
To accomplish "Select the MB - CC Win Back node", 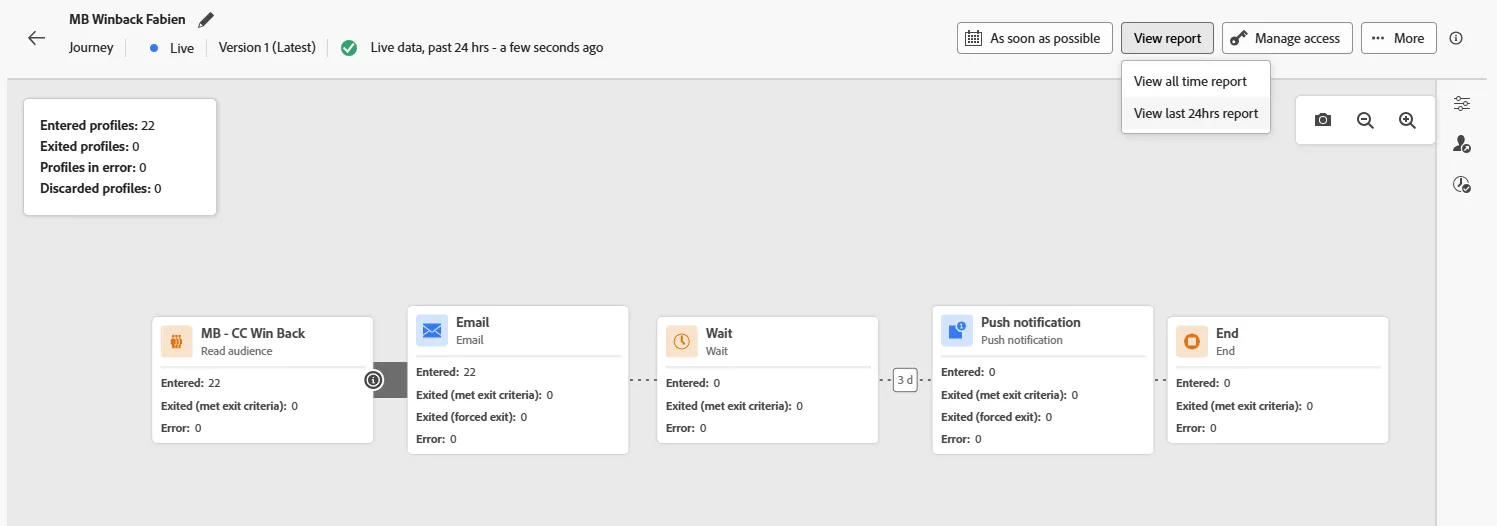I will pos(262,380).
